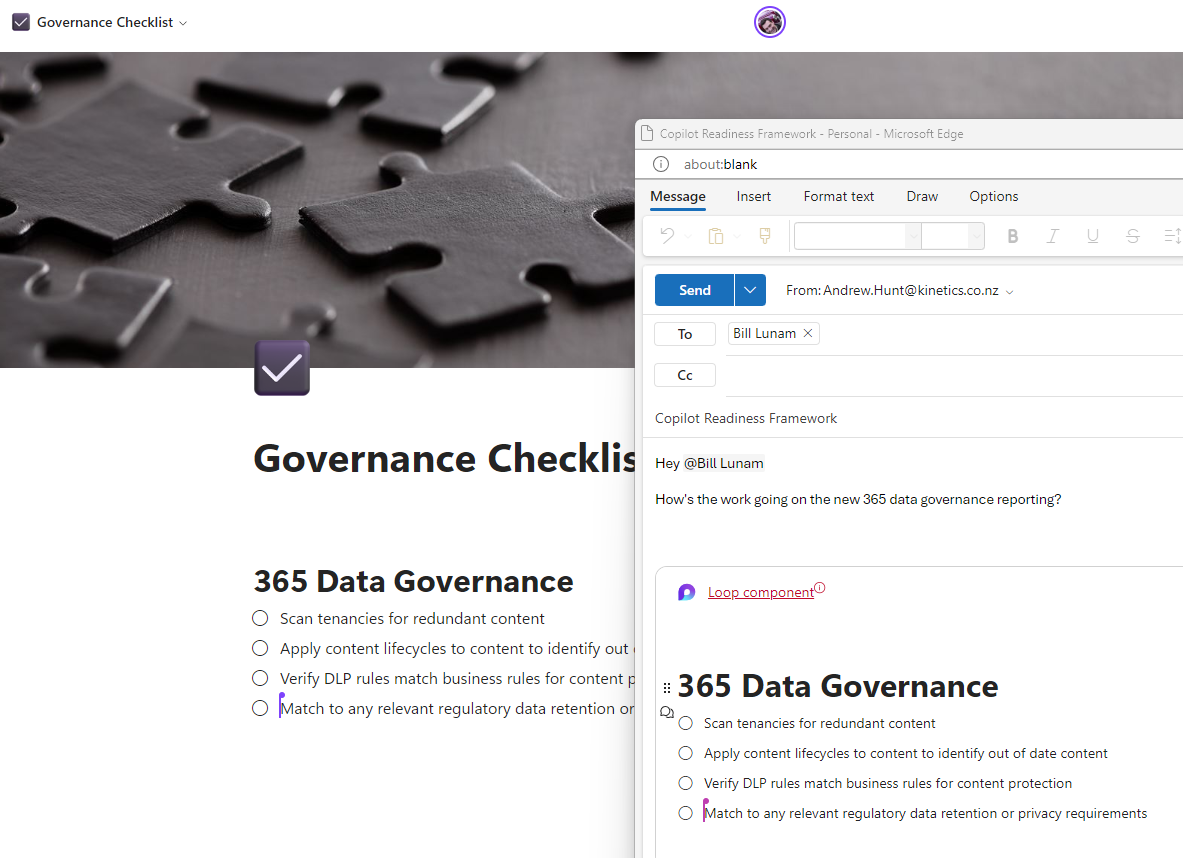Expand the Governance Checklist title dropdown

click(x=183, y=23)
